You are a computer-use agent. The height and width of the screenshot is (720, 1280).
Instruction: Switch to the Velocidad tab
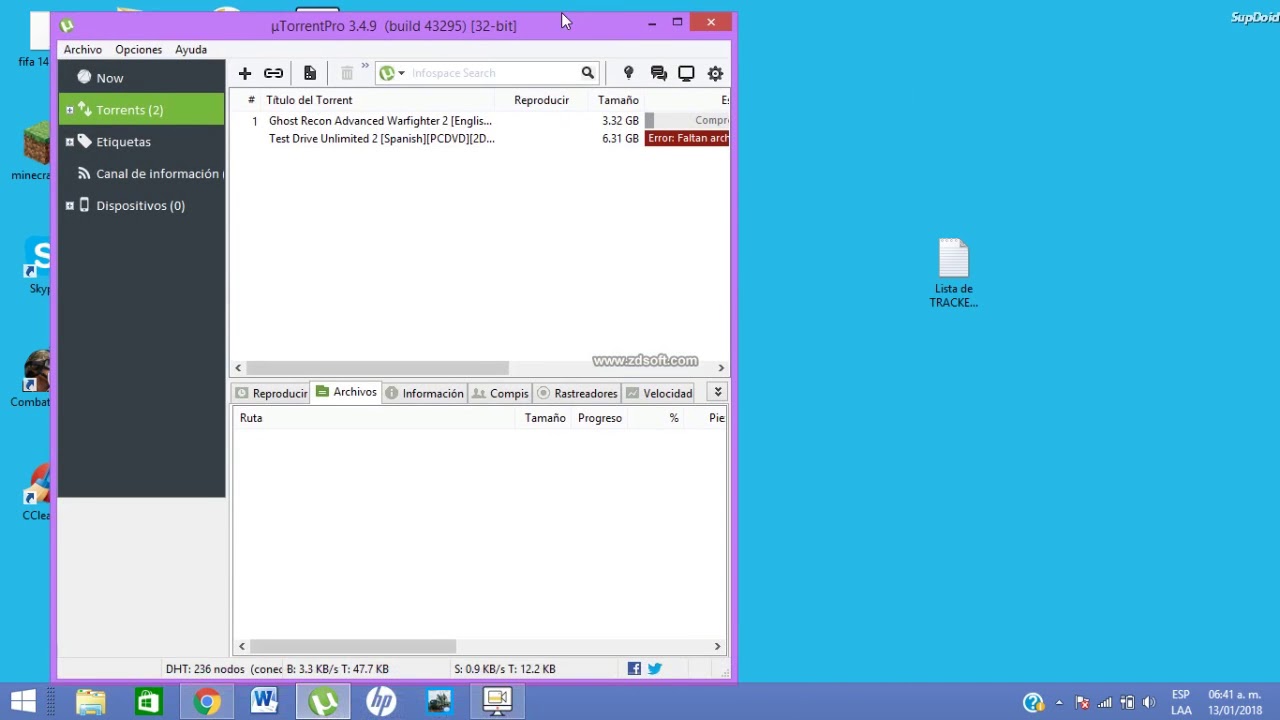click(x=659, y=393)
